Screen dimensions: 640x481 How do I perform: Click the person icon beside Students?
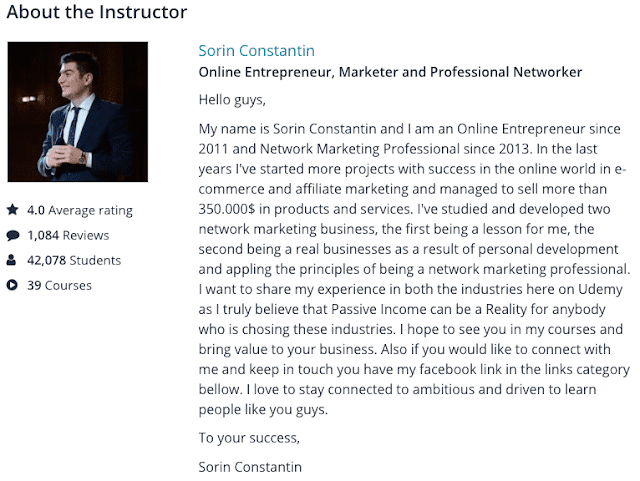pos(12,261)
